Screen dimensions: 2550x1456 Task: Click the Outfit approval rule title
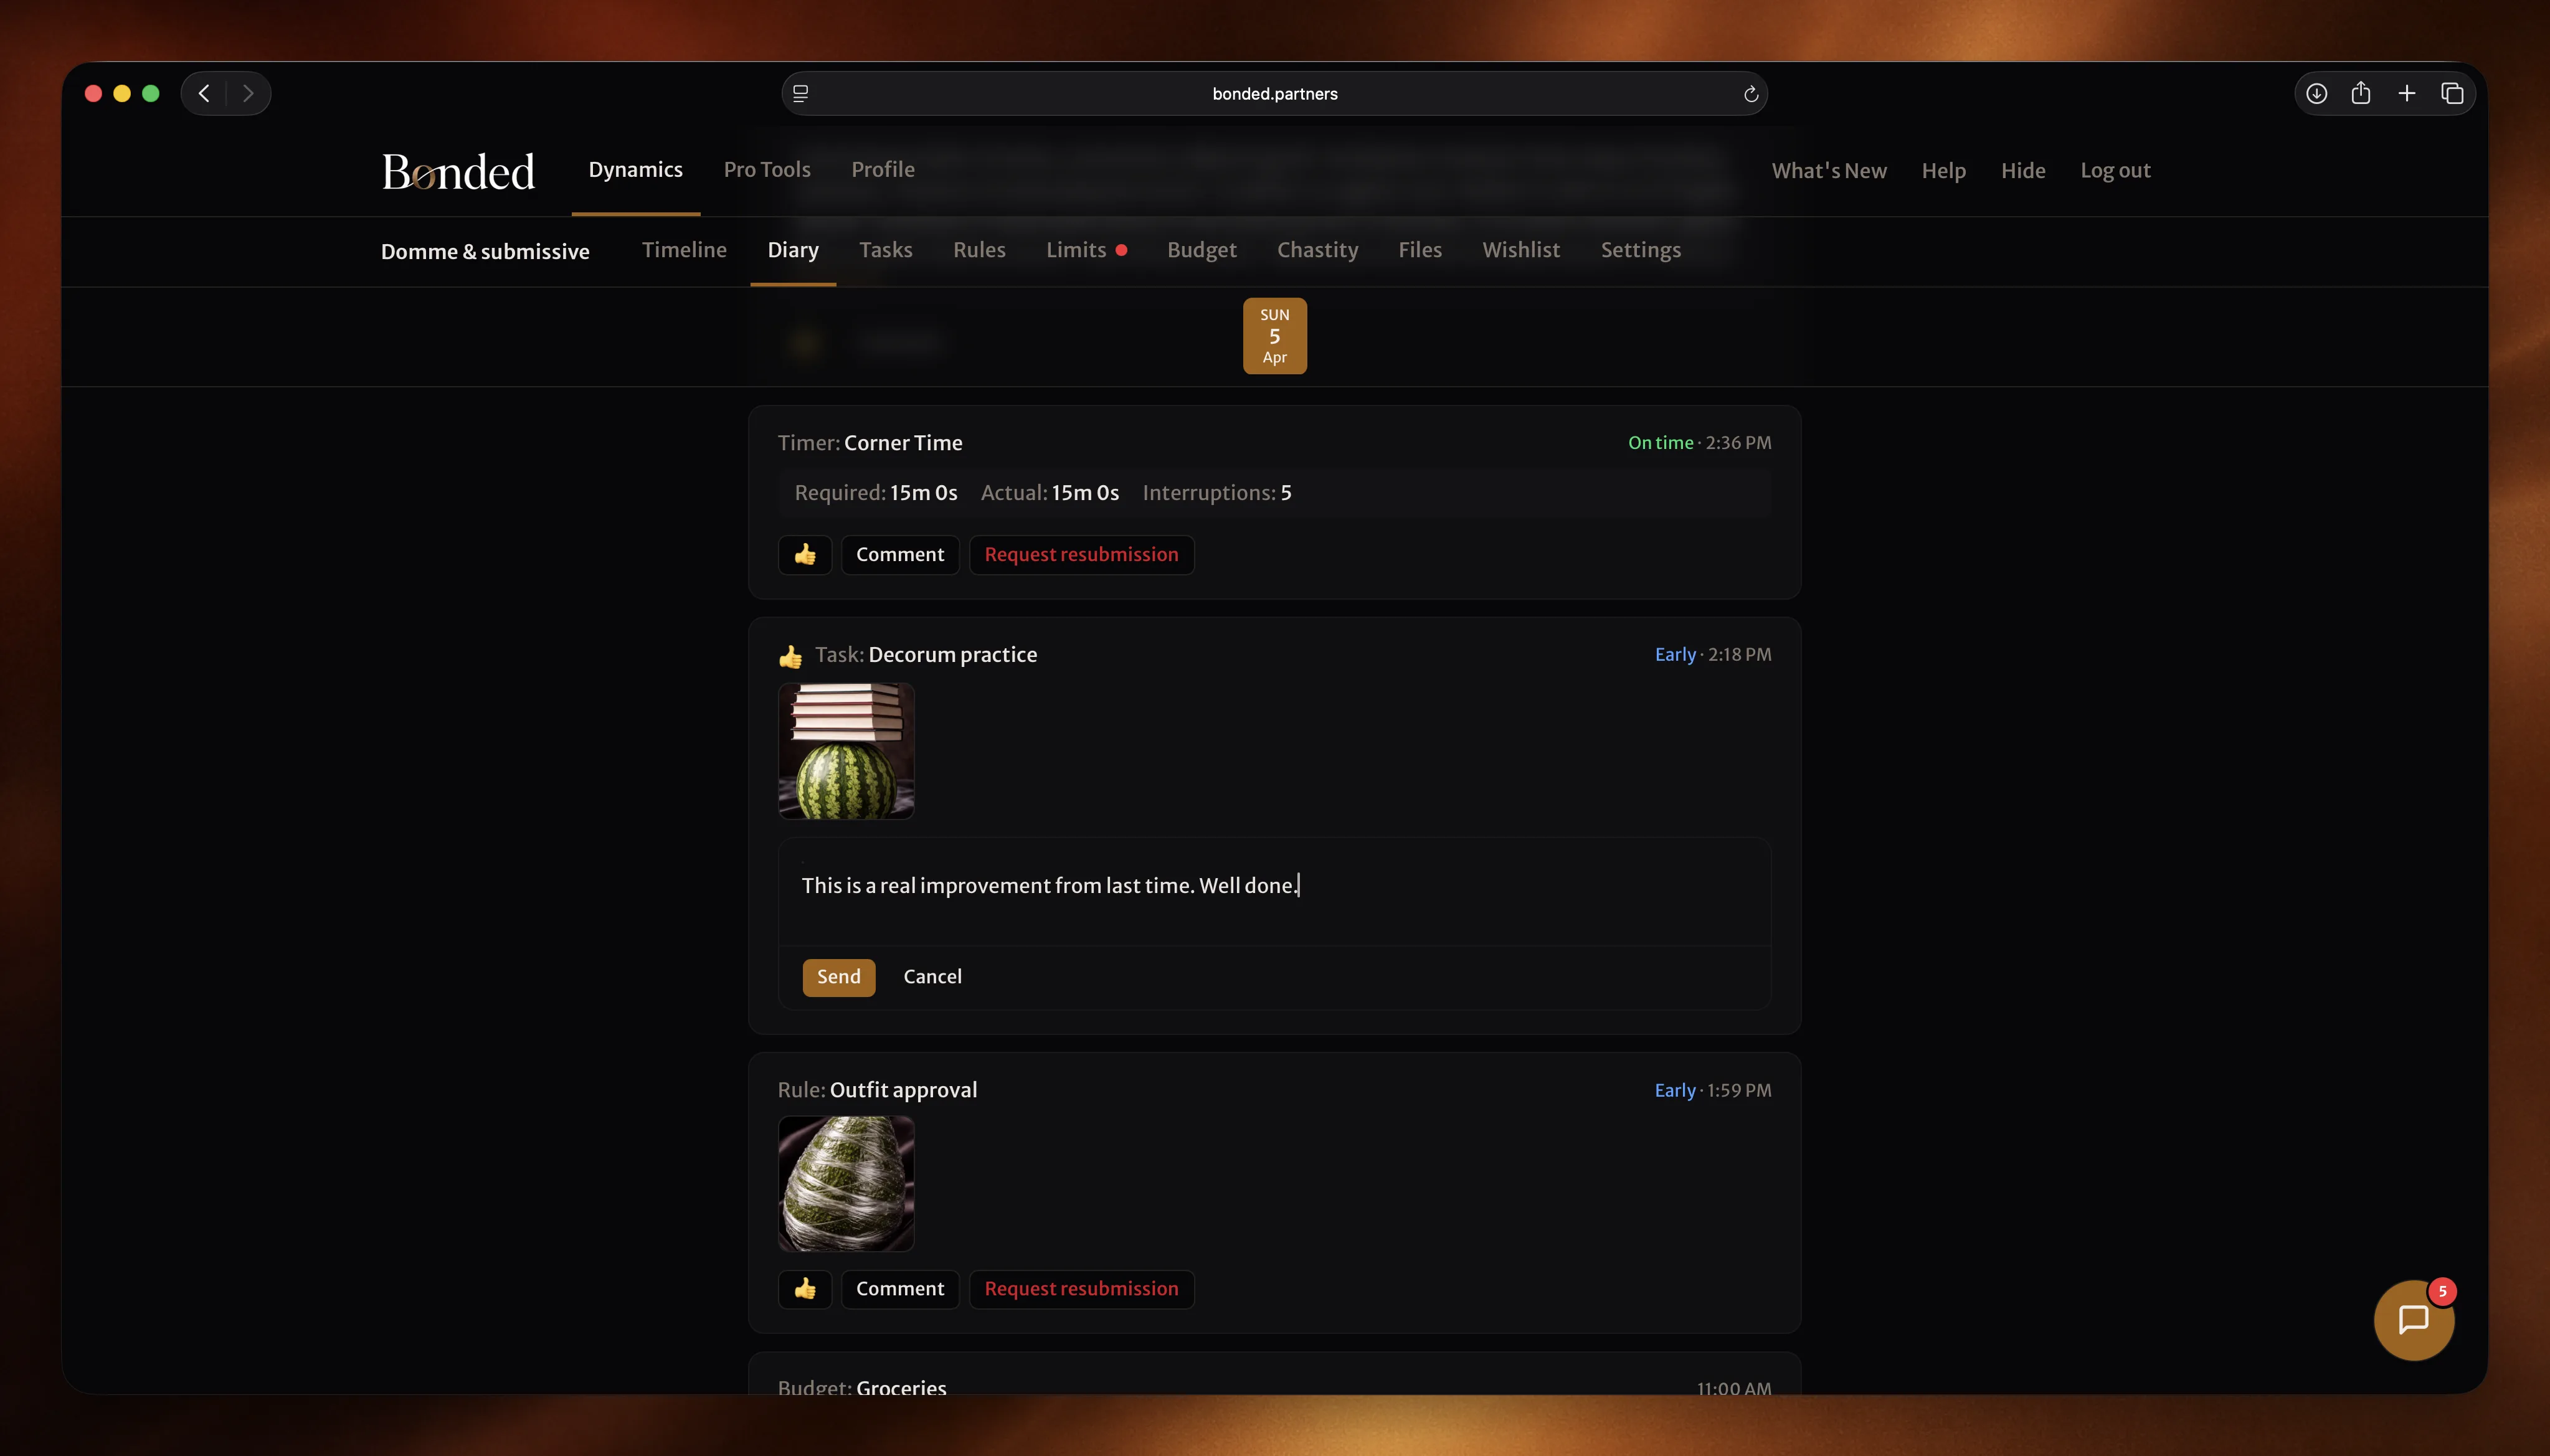click(x=903, y=1090)
